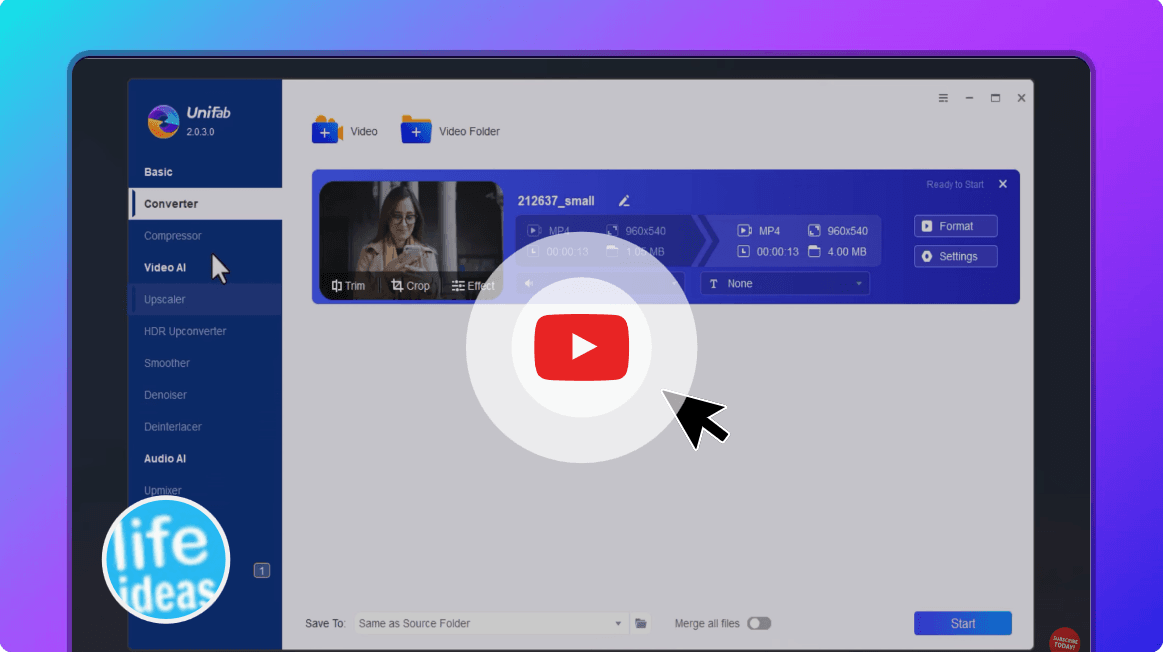Click the output size 4.00 MB
The image size is (1163, 652).
(846, 251)
